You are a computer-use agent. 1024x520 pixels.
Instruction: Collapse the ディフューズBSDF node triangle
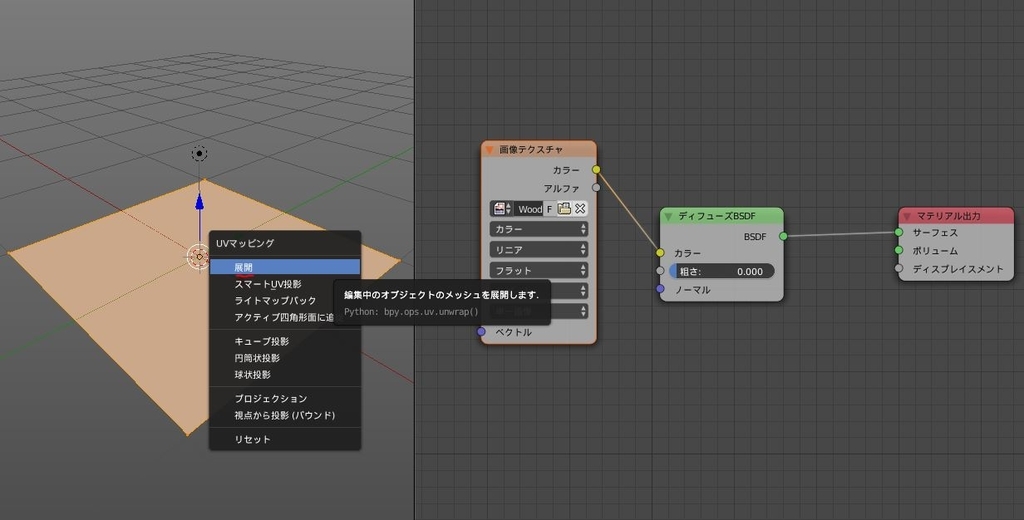click(x=668, y=216)
